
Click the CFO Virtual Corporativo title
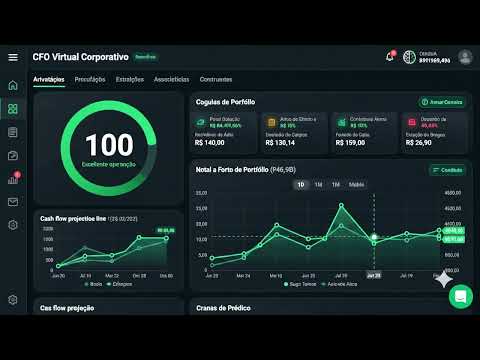click(x=81, y=57)
